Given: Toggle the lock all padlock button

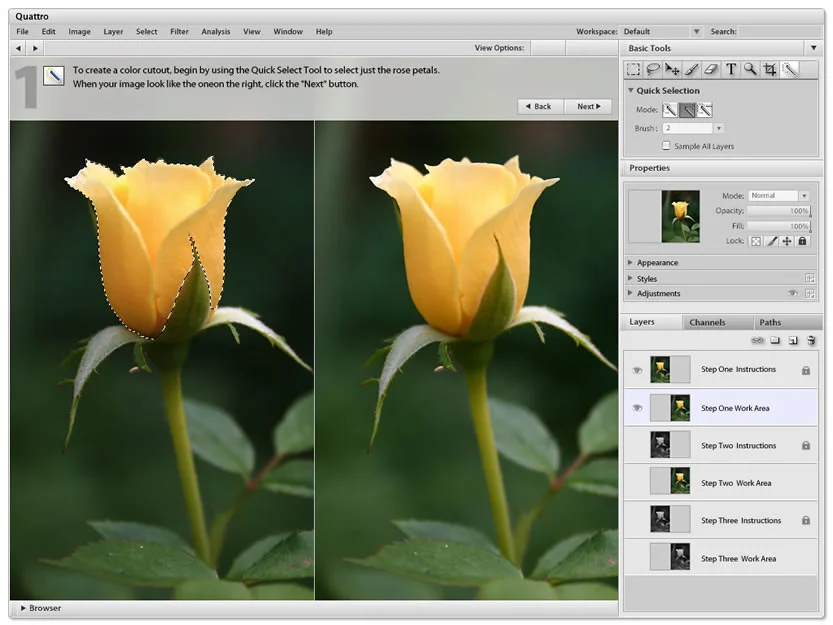Looking at the screenshot, I should point(802,241).
